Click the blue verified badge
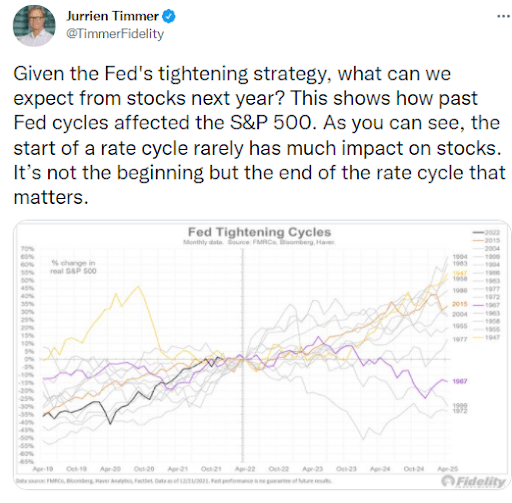The height and width of the screenshot is (503, 512). [169, 16]
